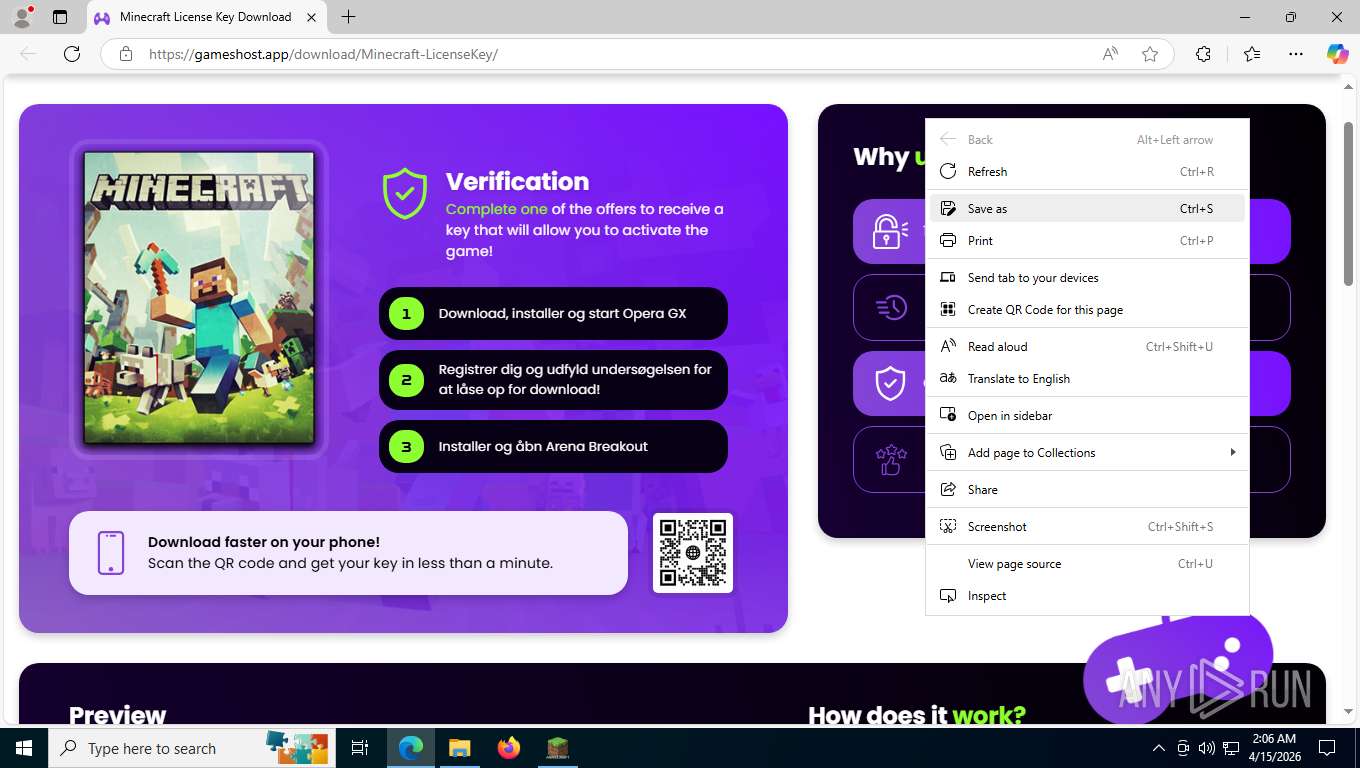The image size is (1360, 768).
Task: Select Read aloud menu entry
Action: point(1087,347)
